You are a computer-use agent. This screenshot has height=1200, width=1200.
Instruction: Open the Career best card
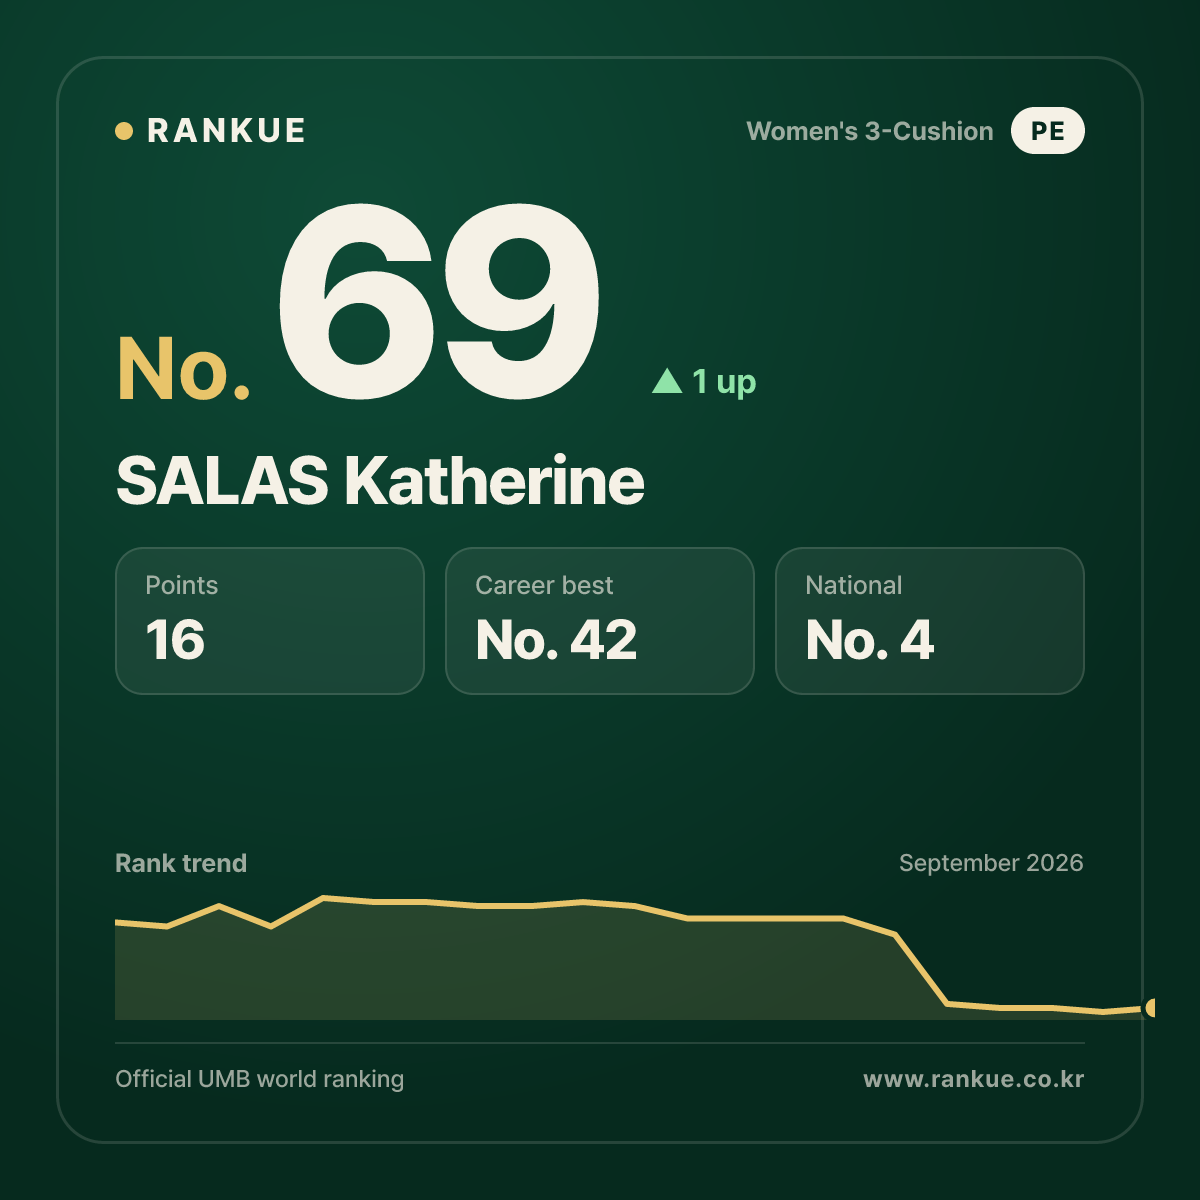600,621
